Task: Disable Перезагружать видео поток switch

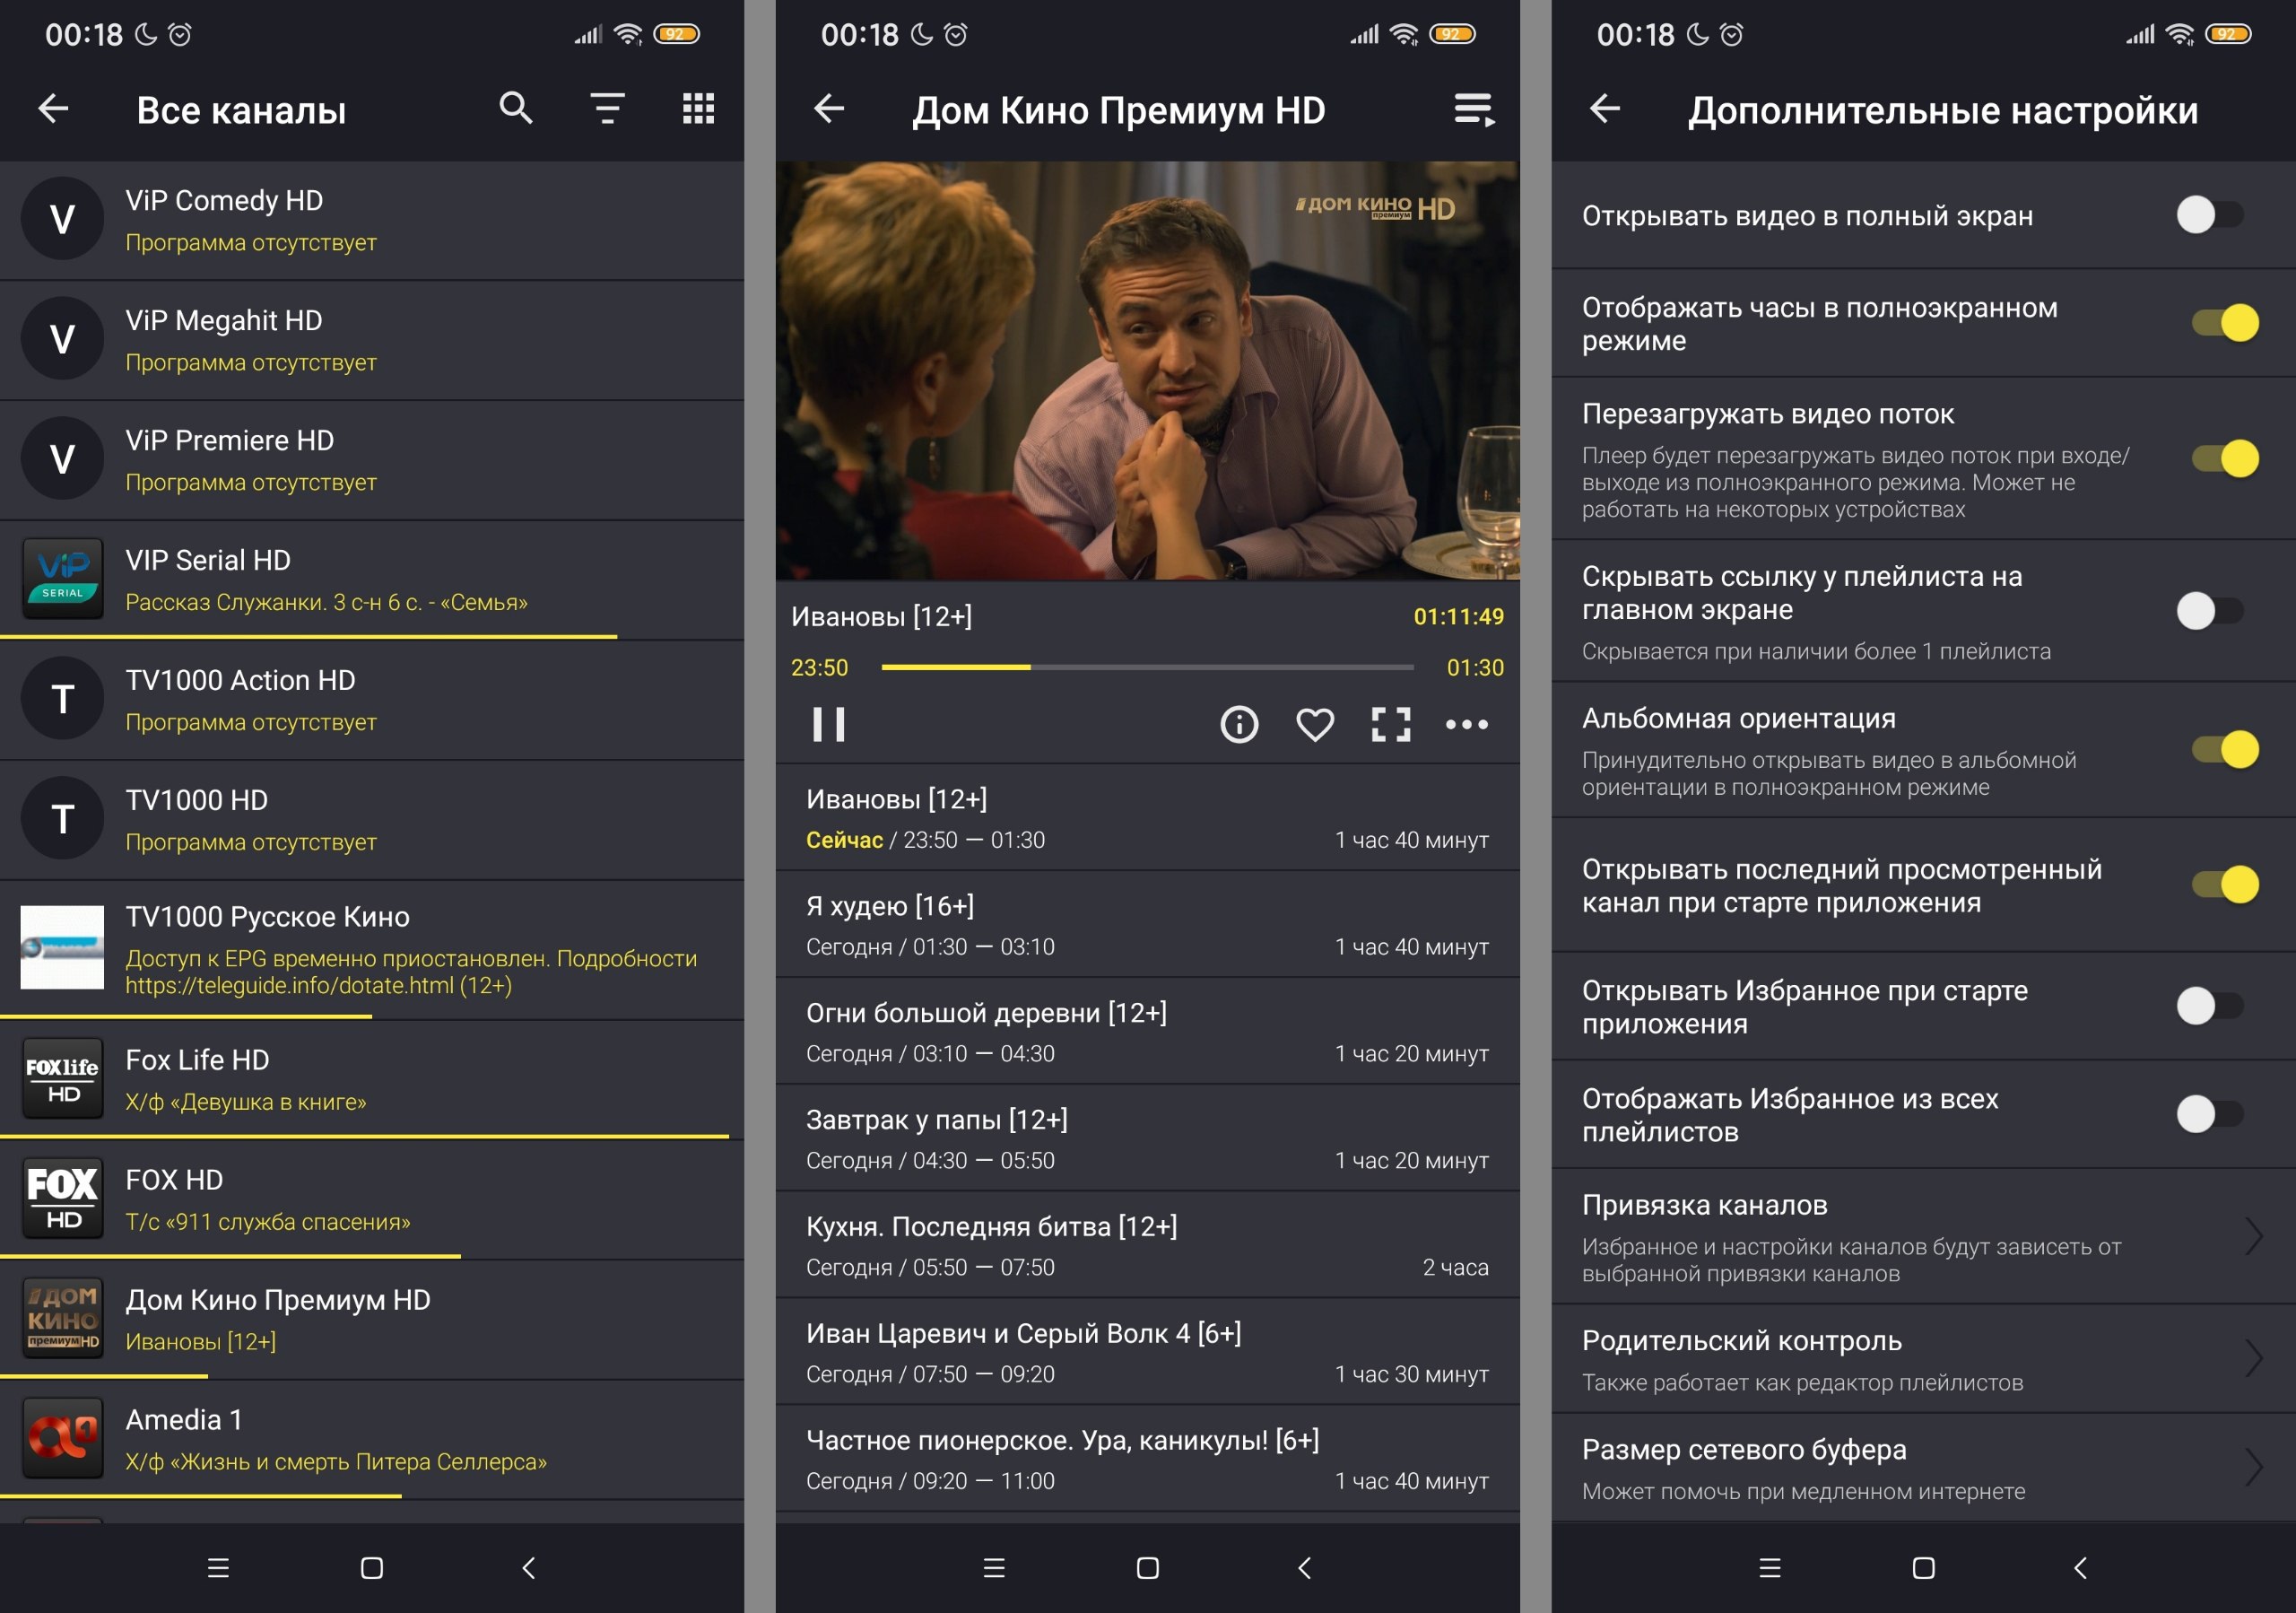Action: tap(2225, 458)
